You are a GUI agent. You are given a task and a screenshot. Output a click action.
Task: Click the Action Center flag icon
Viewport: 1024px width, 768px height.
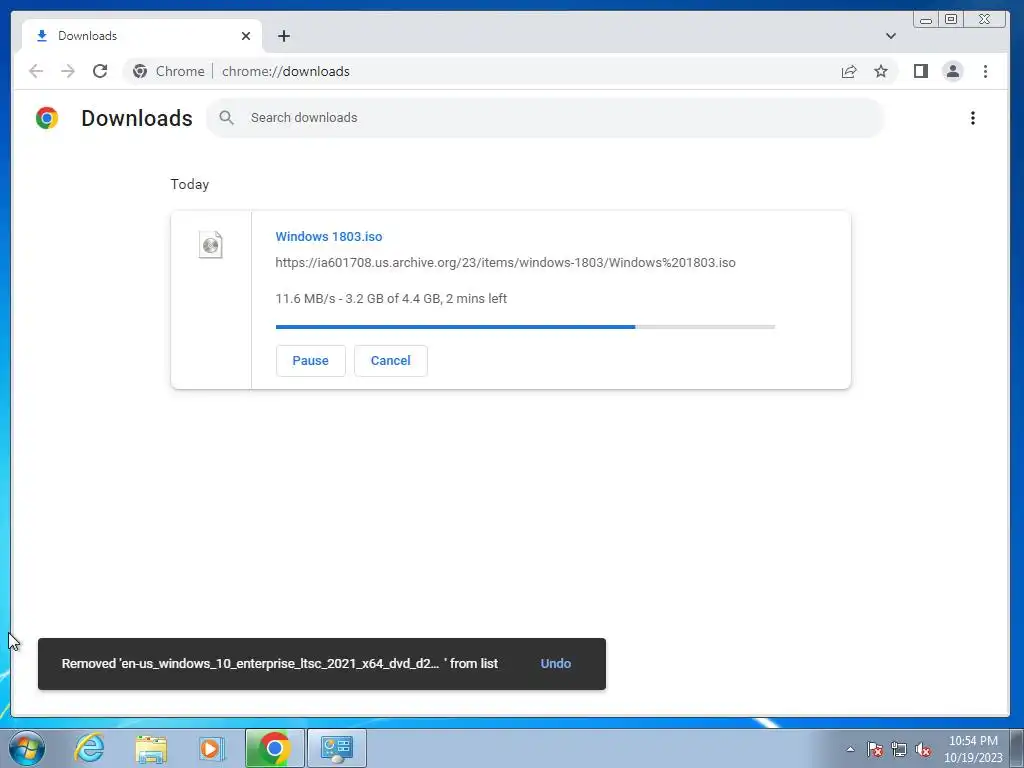click(875, 749)
